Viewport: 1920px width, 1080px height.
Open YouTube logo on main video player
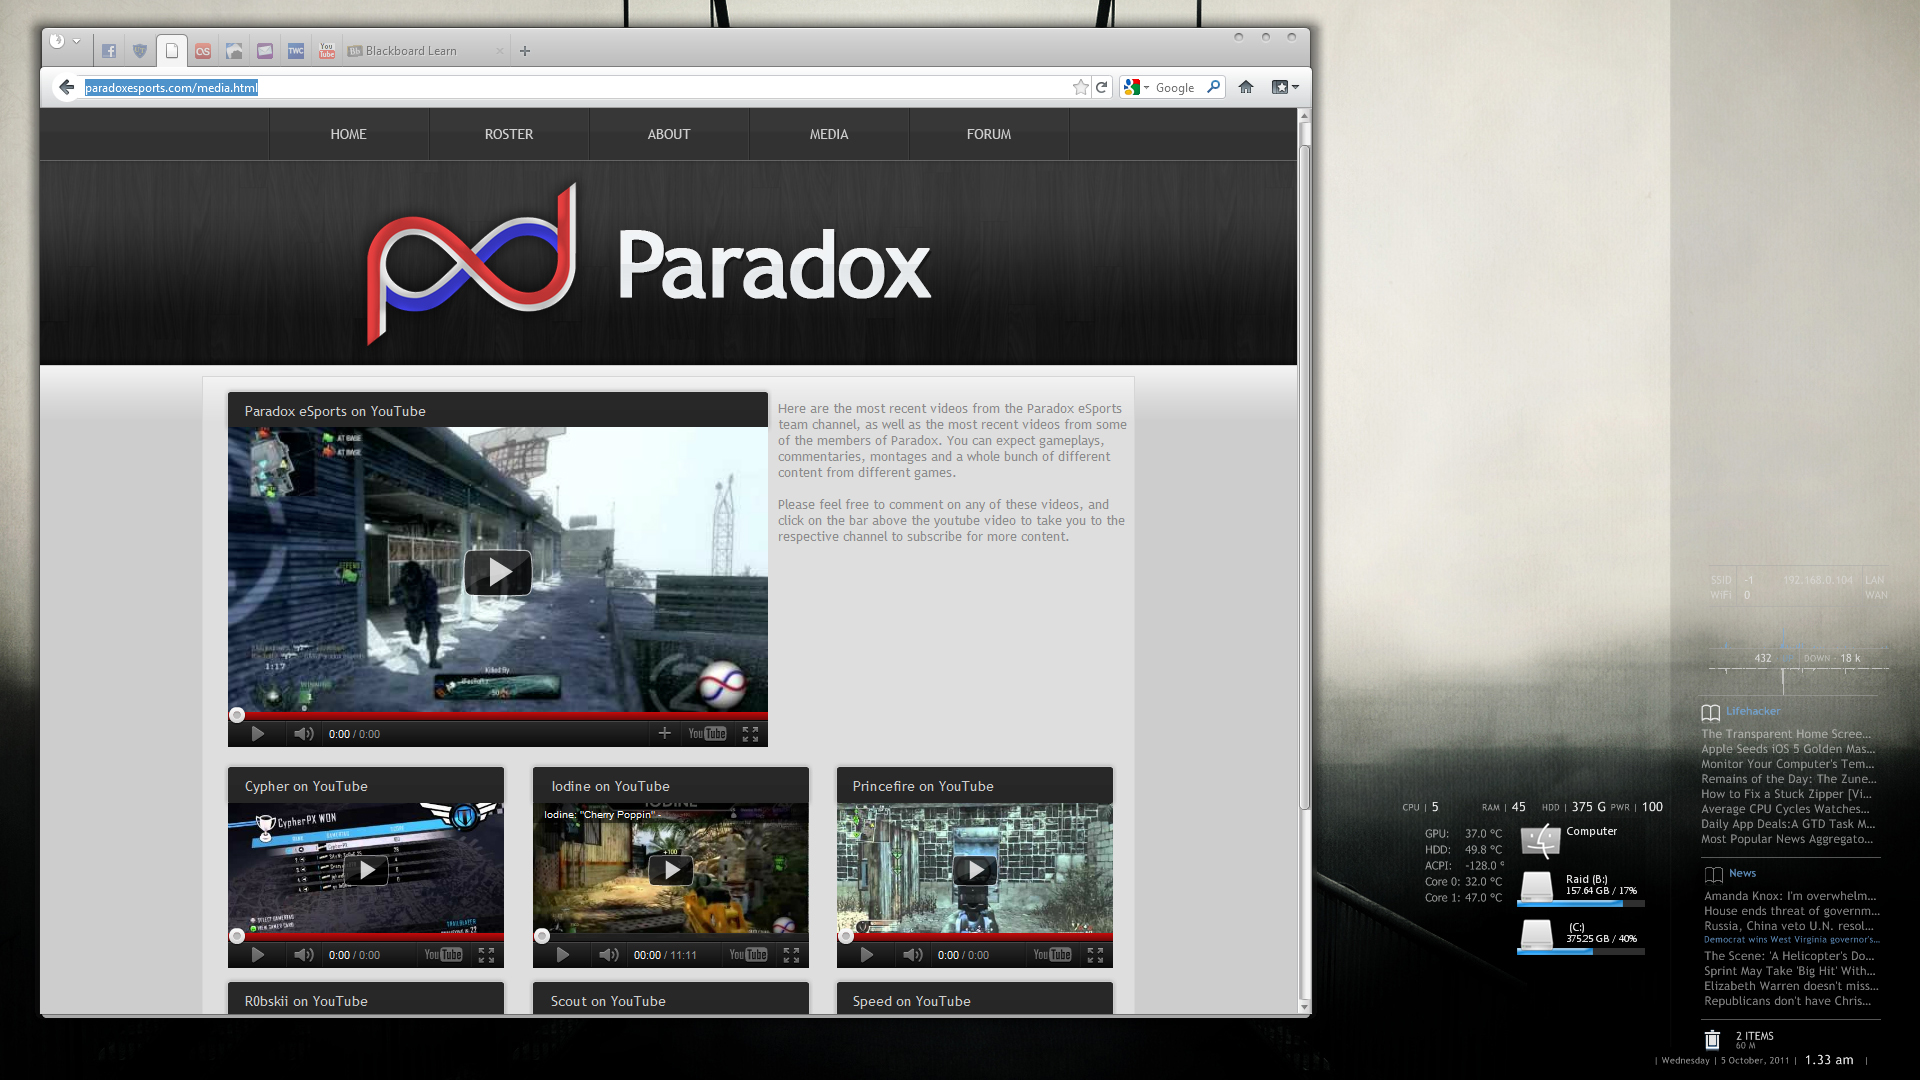point(707,734)
